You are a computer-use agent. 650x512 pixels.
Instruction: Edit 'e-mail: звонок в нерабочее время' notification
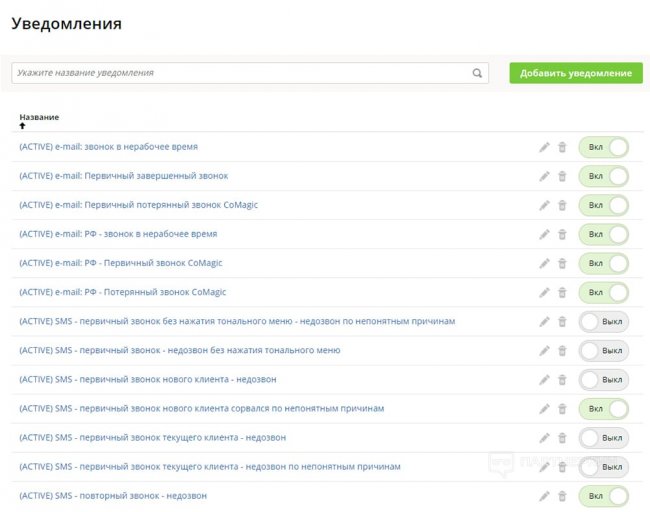(x=544, y=147)
